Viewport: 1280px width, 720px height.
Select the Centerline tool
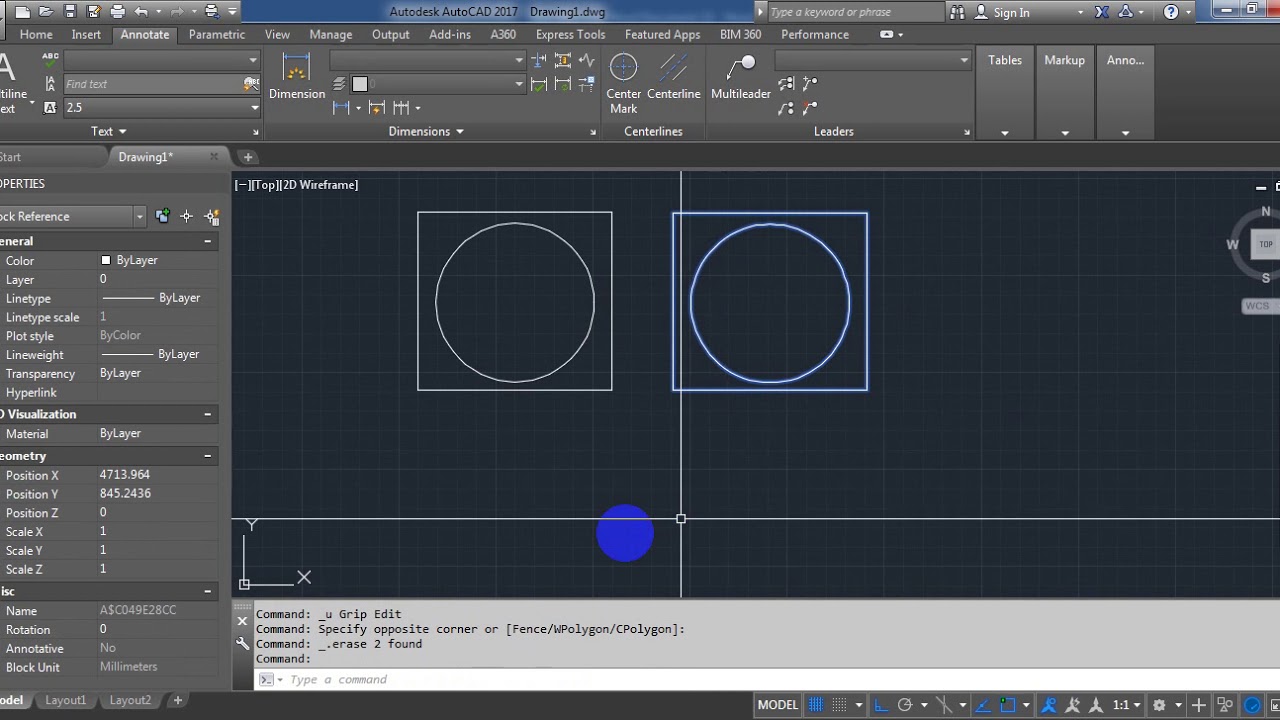tap(673, 77)
